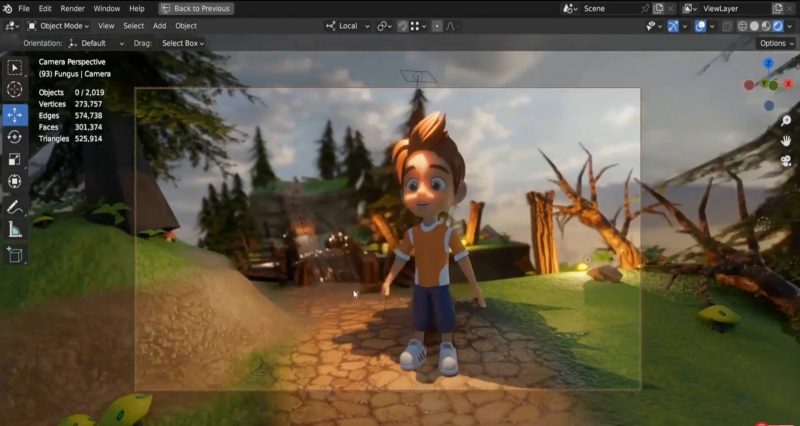
Task: Toggle proportional editing
Action: point(437,26)
